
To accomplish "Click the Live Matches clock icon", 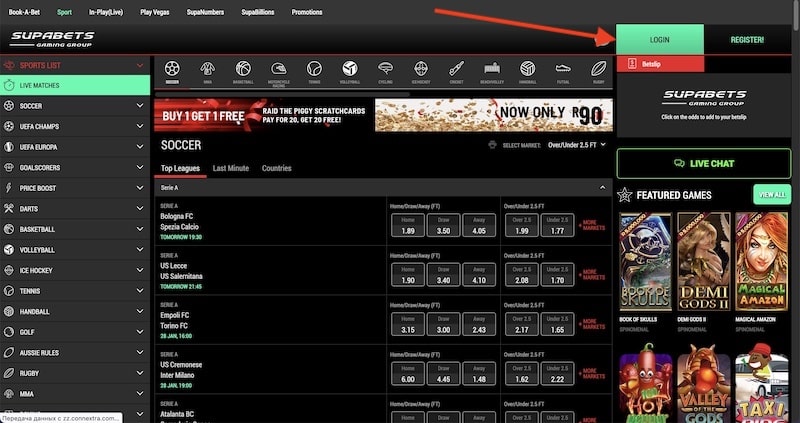I will pos(9,85).
